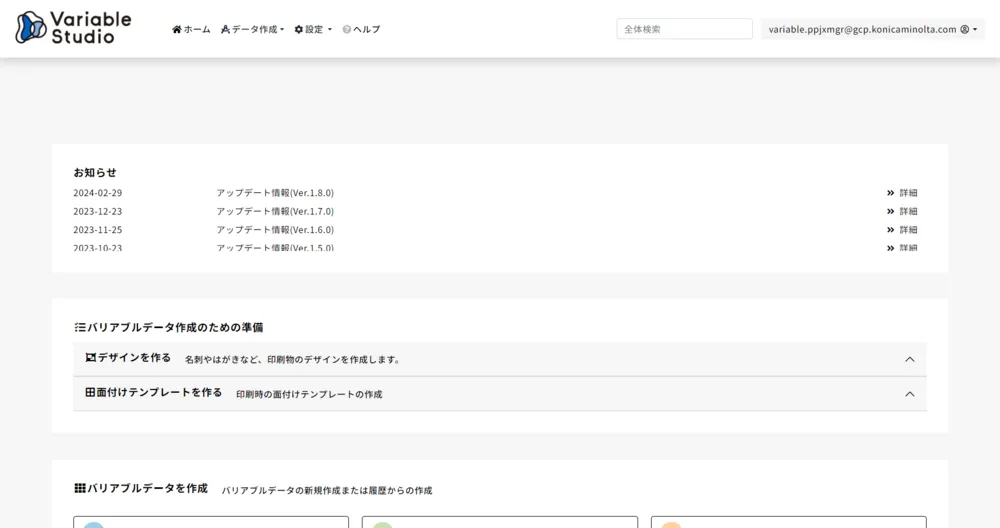This screenshot has width=1000, height=528.
Task: Open 詳細 for the Ver.1.8.0 update
Action: coord(902,193)
